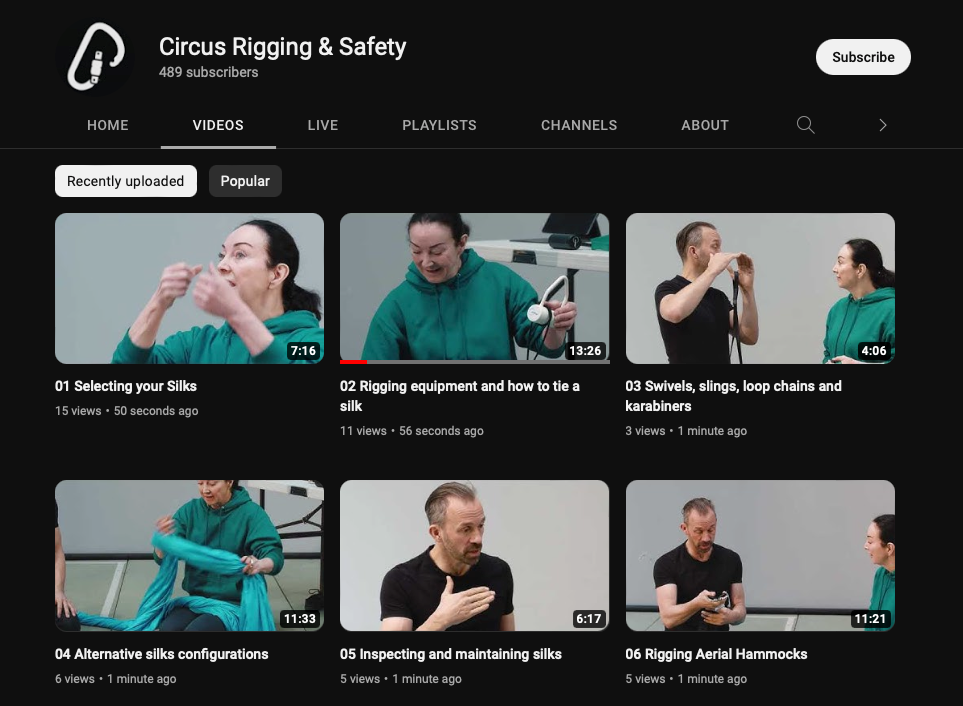Select the Popular filter chip
This screenshot has height=706, width=963.
[245, 181]
